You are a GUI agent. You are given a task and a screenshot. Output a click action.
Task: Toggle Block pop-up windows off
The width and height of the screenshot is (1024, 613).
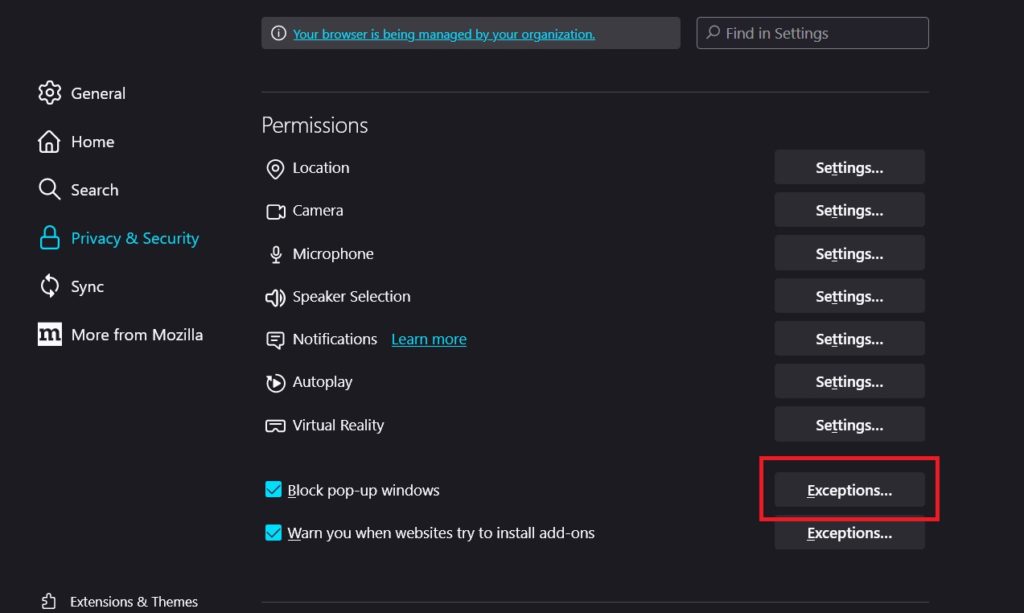point(273,490)
